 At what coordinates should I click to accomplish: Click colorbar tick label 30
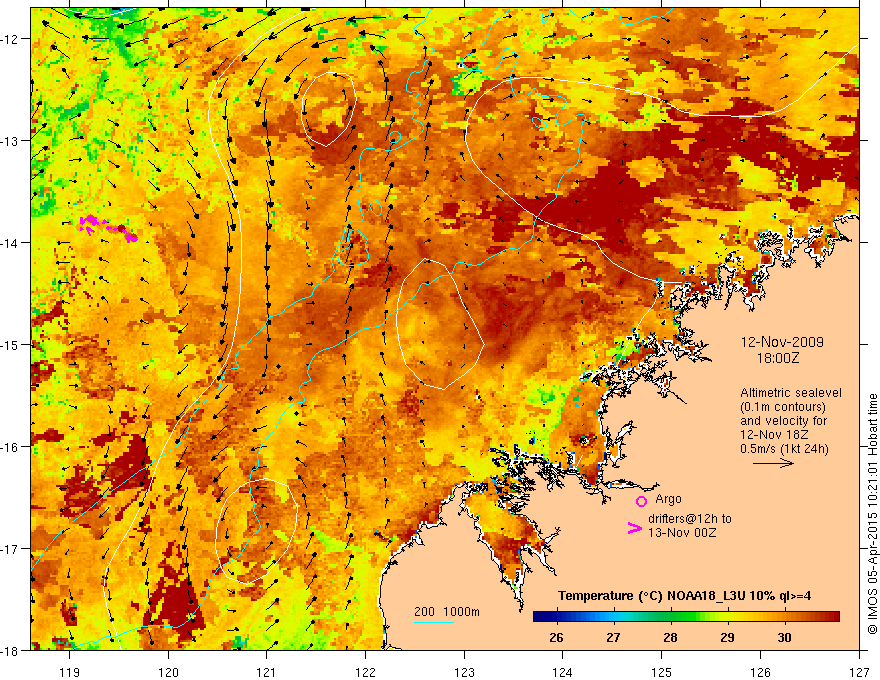tap(785, 637)
